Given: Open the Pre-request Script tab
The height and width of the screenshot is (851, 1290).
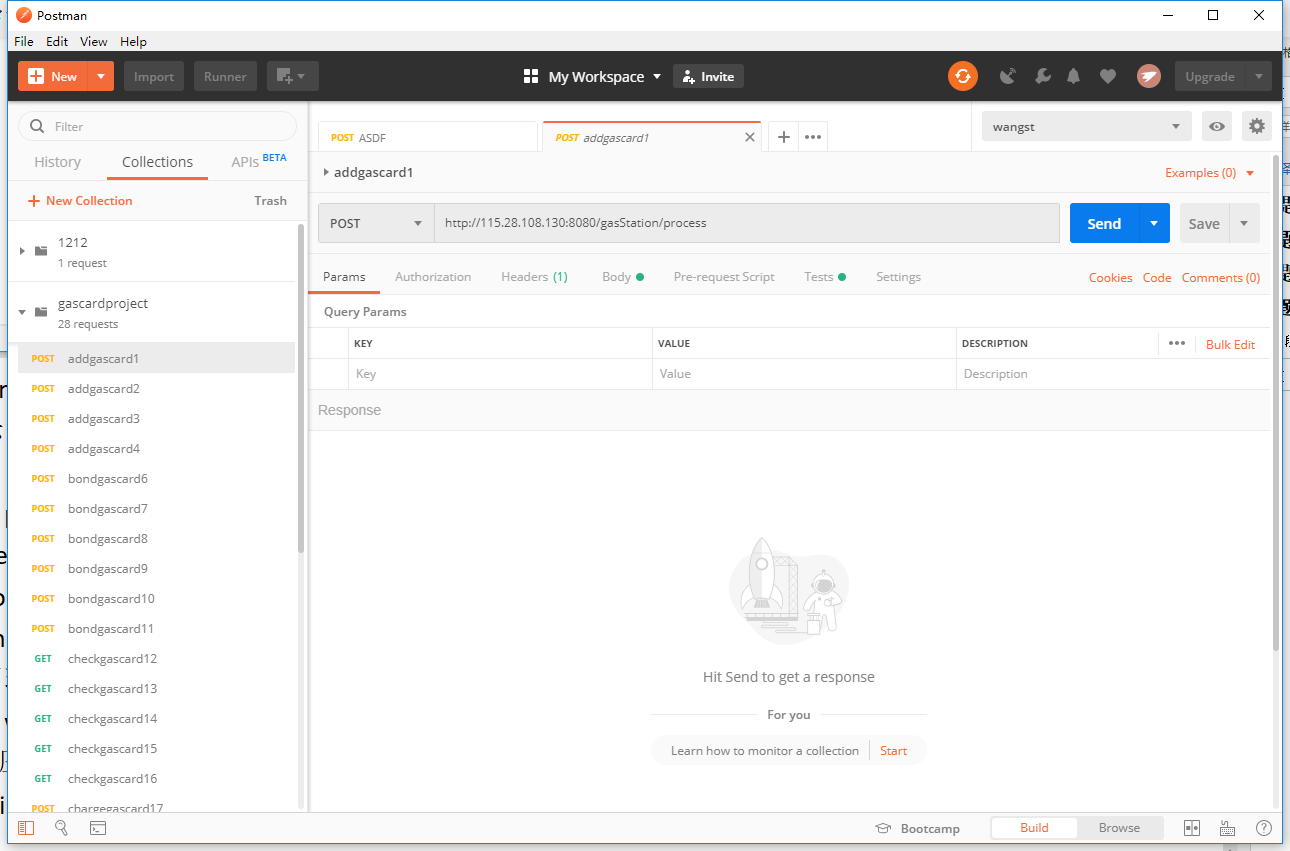Looking at the screenshot, I should coord(724,277).
